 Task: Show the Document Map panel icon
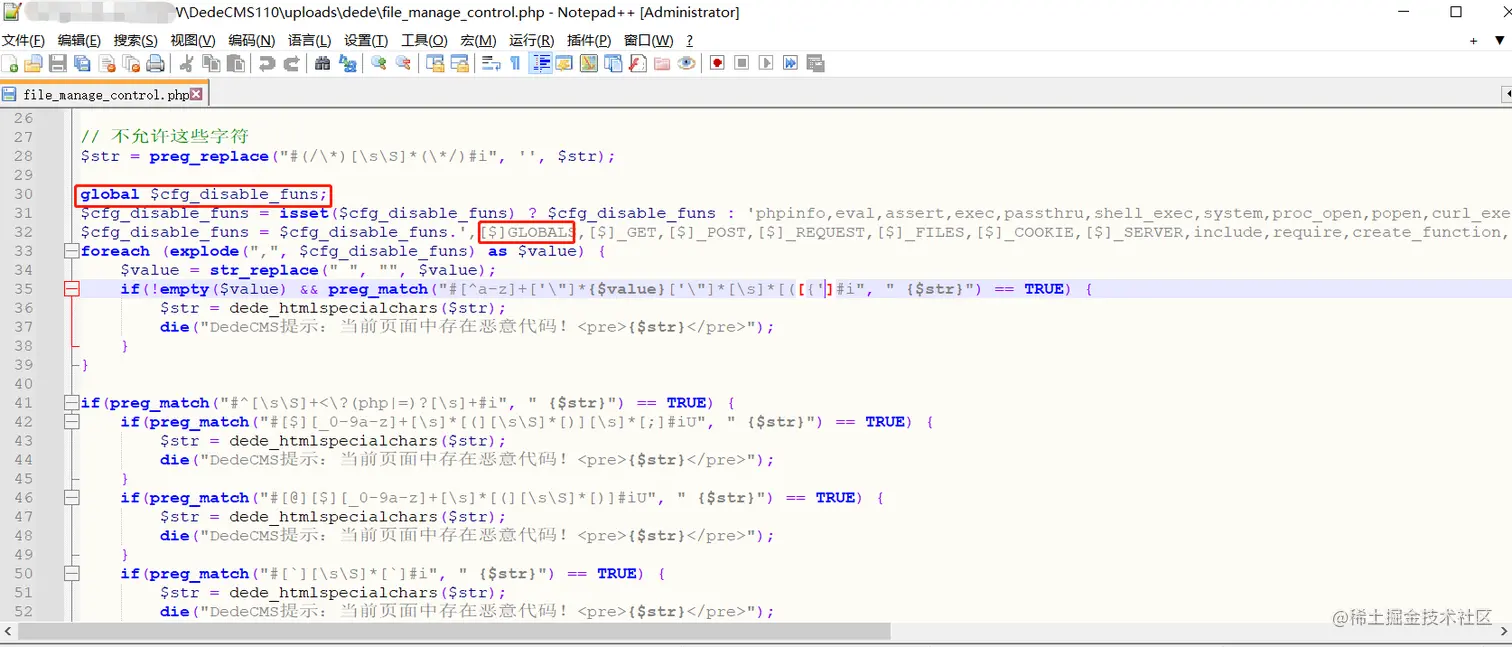tap(588, 63)
